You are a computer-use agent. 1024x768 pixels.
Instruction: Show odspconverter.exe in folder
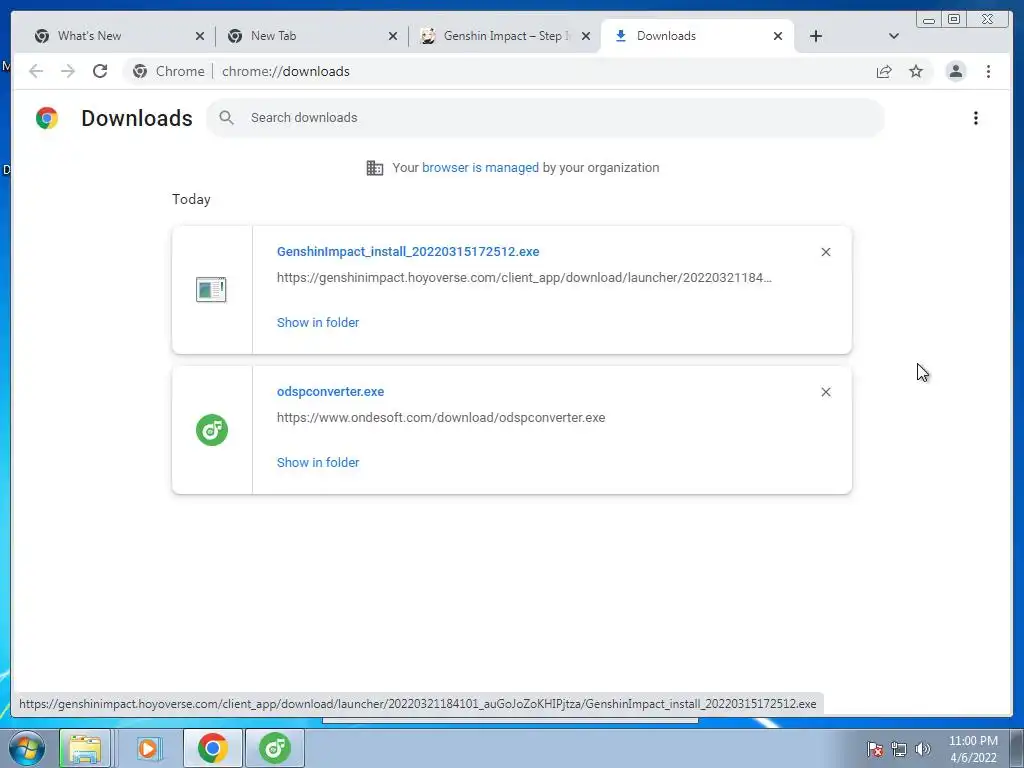tap(318, 462)
